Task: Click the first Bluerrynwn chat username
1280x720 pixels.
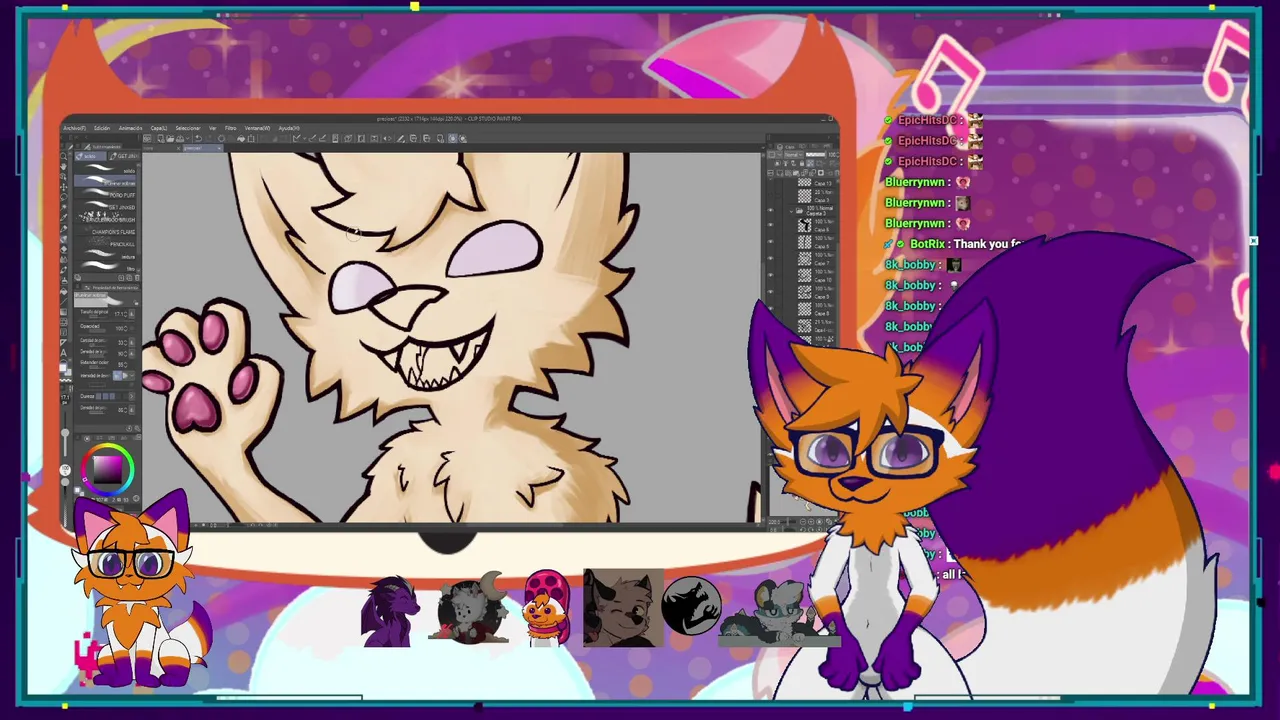Action: coord(915,182)
